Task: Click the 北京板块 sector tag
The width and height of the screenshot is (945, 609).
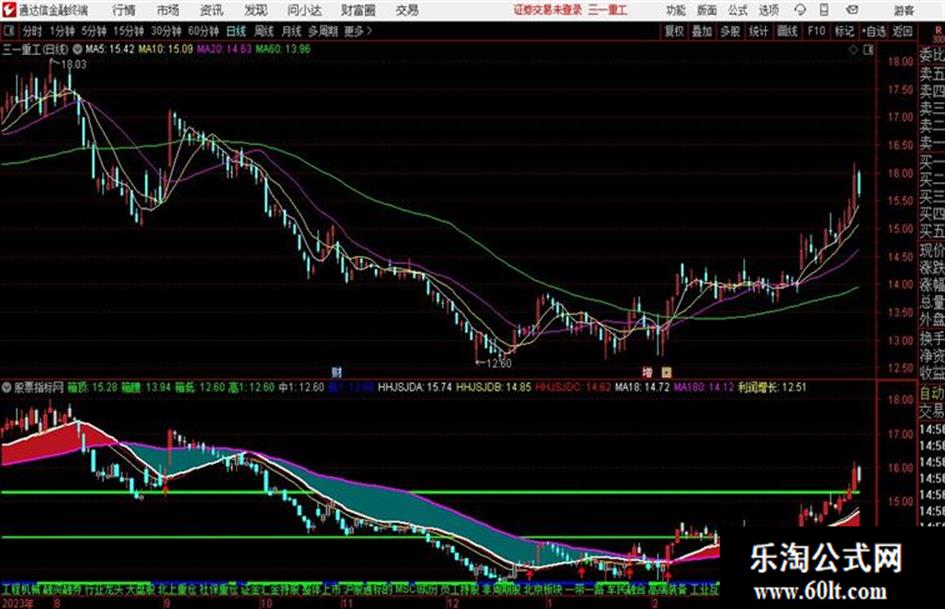Action: 542,589
